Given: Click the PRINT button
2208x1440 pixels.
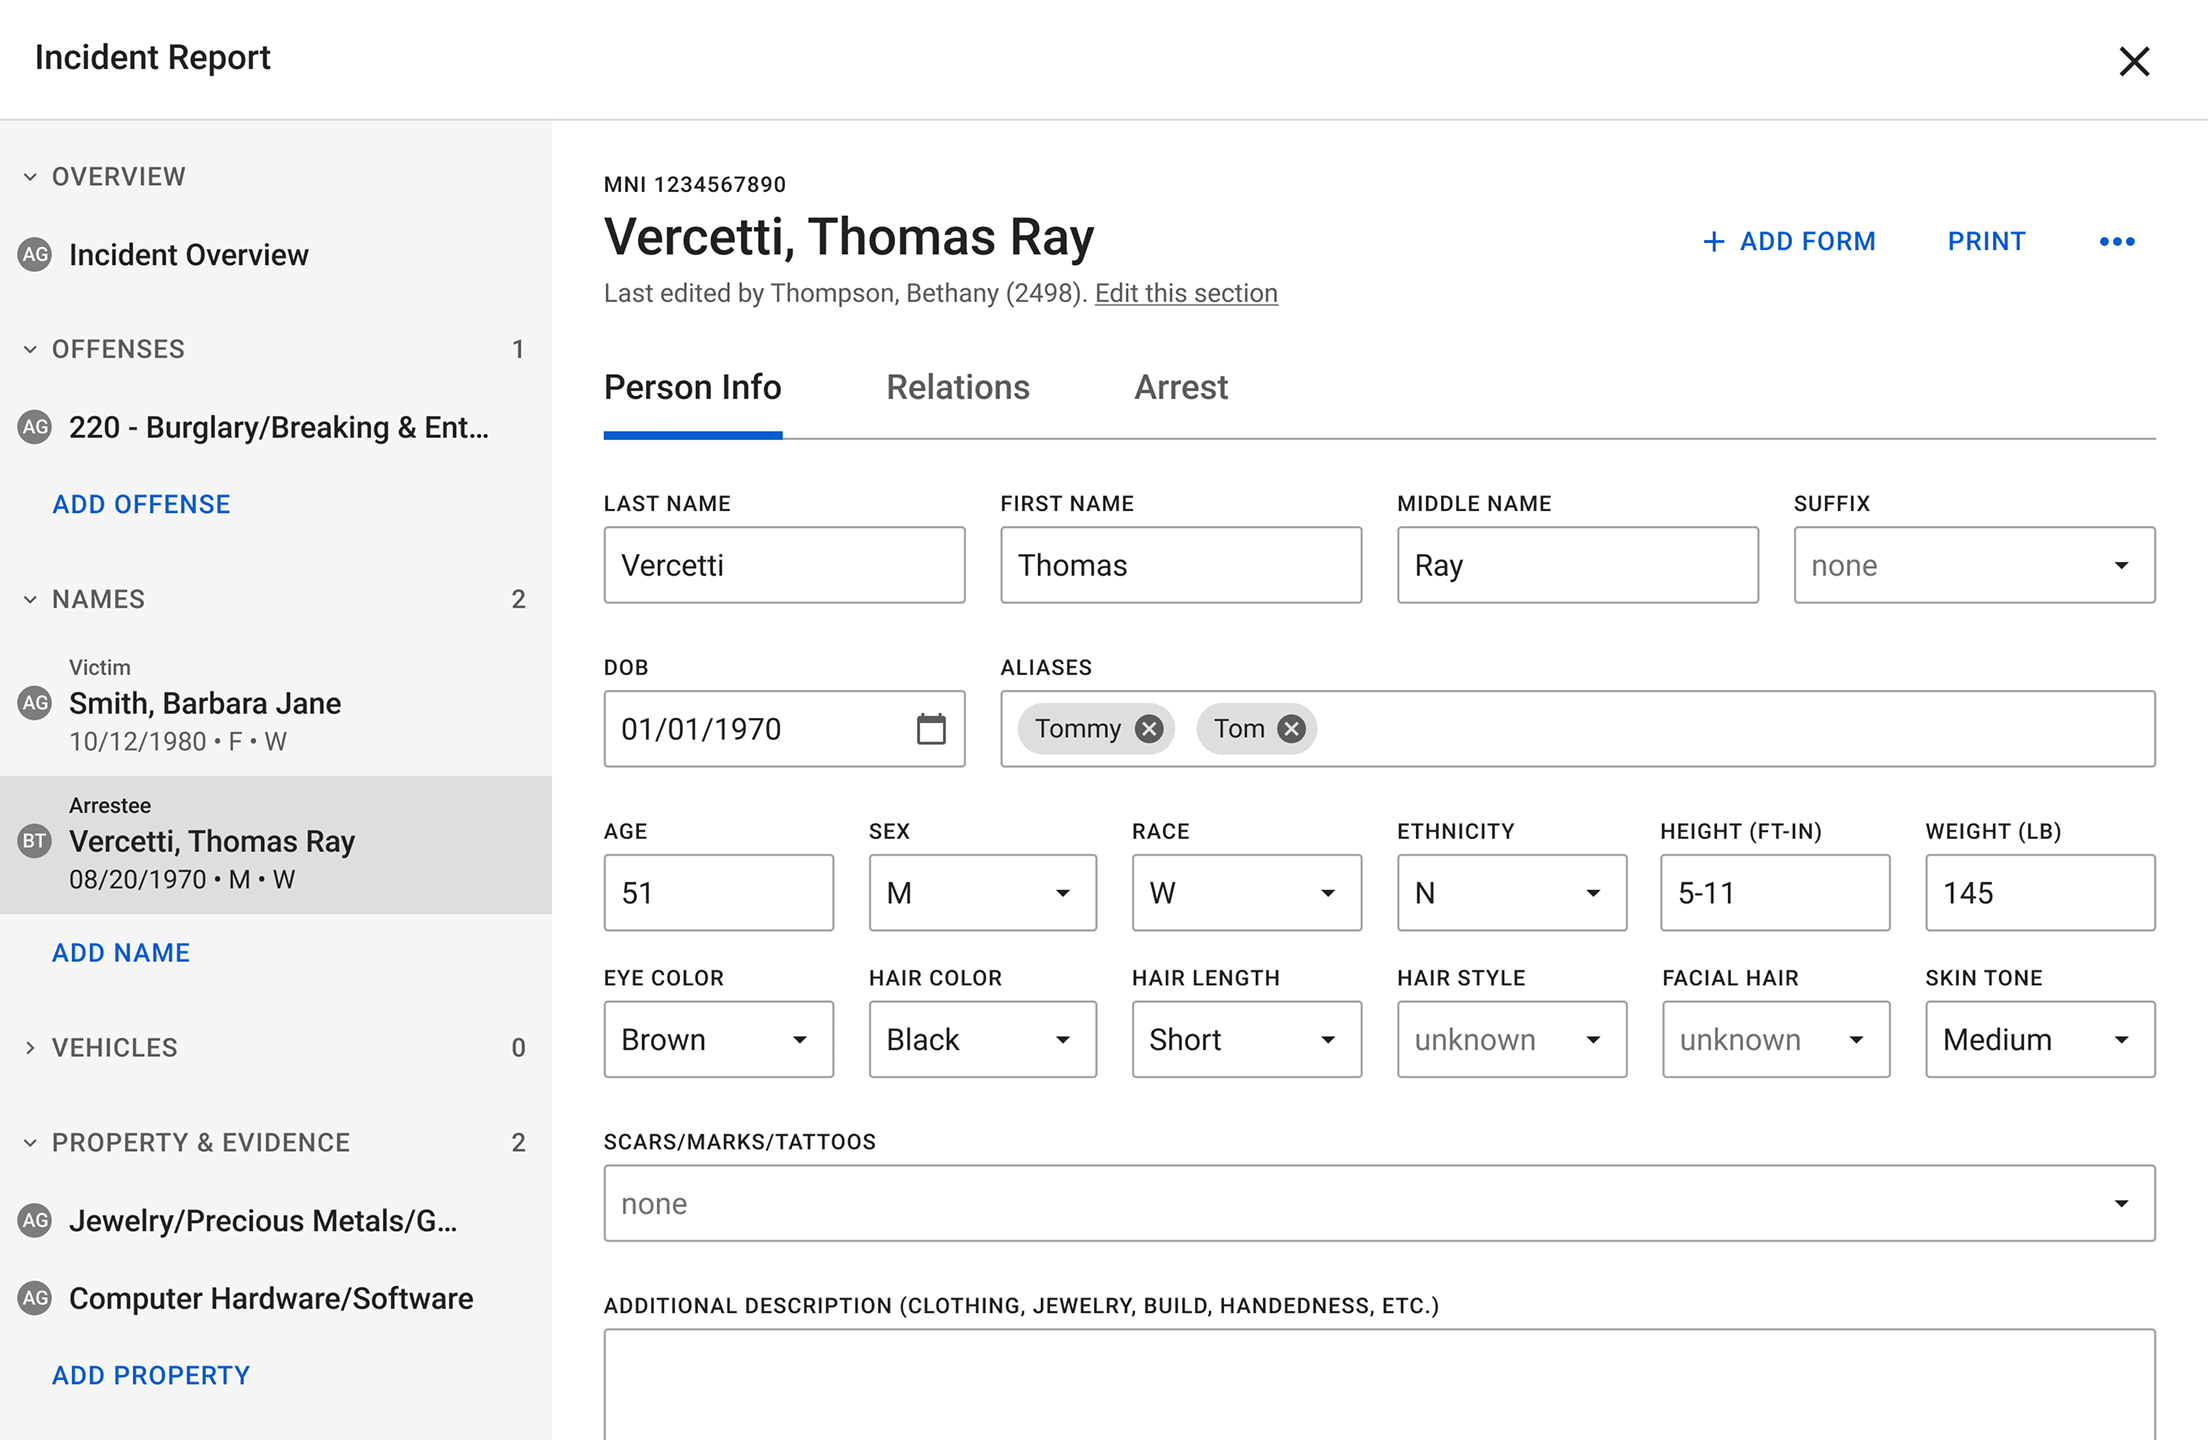Looking at the screenshot, I should 1986,241.
